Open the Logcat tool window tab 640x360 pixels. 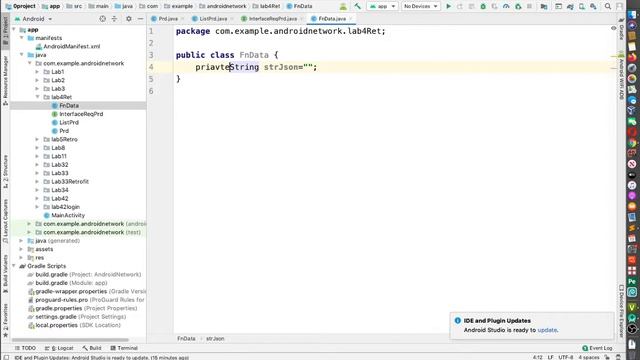coord(60,348)
